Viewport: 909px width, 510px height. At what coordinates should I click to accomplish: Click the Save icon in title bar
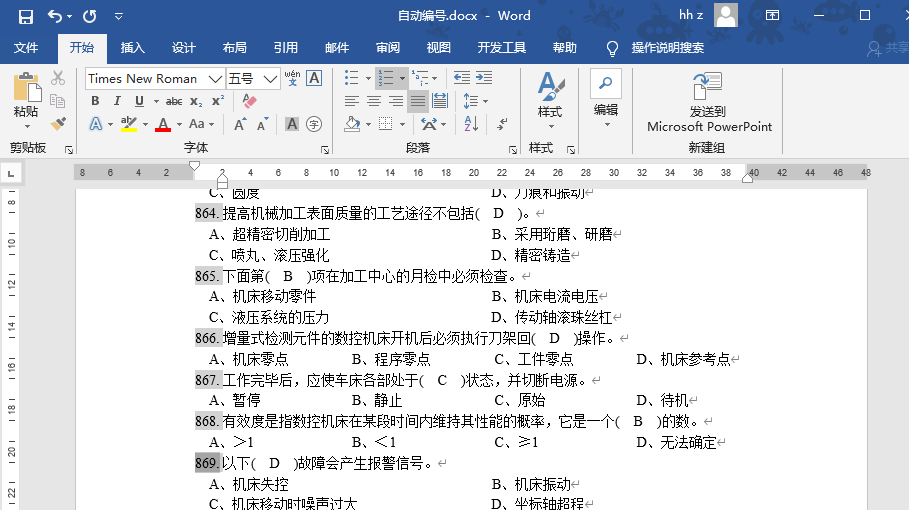click(x=26, y=16)
